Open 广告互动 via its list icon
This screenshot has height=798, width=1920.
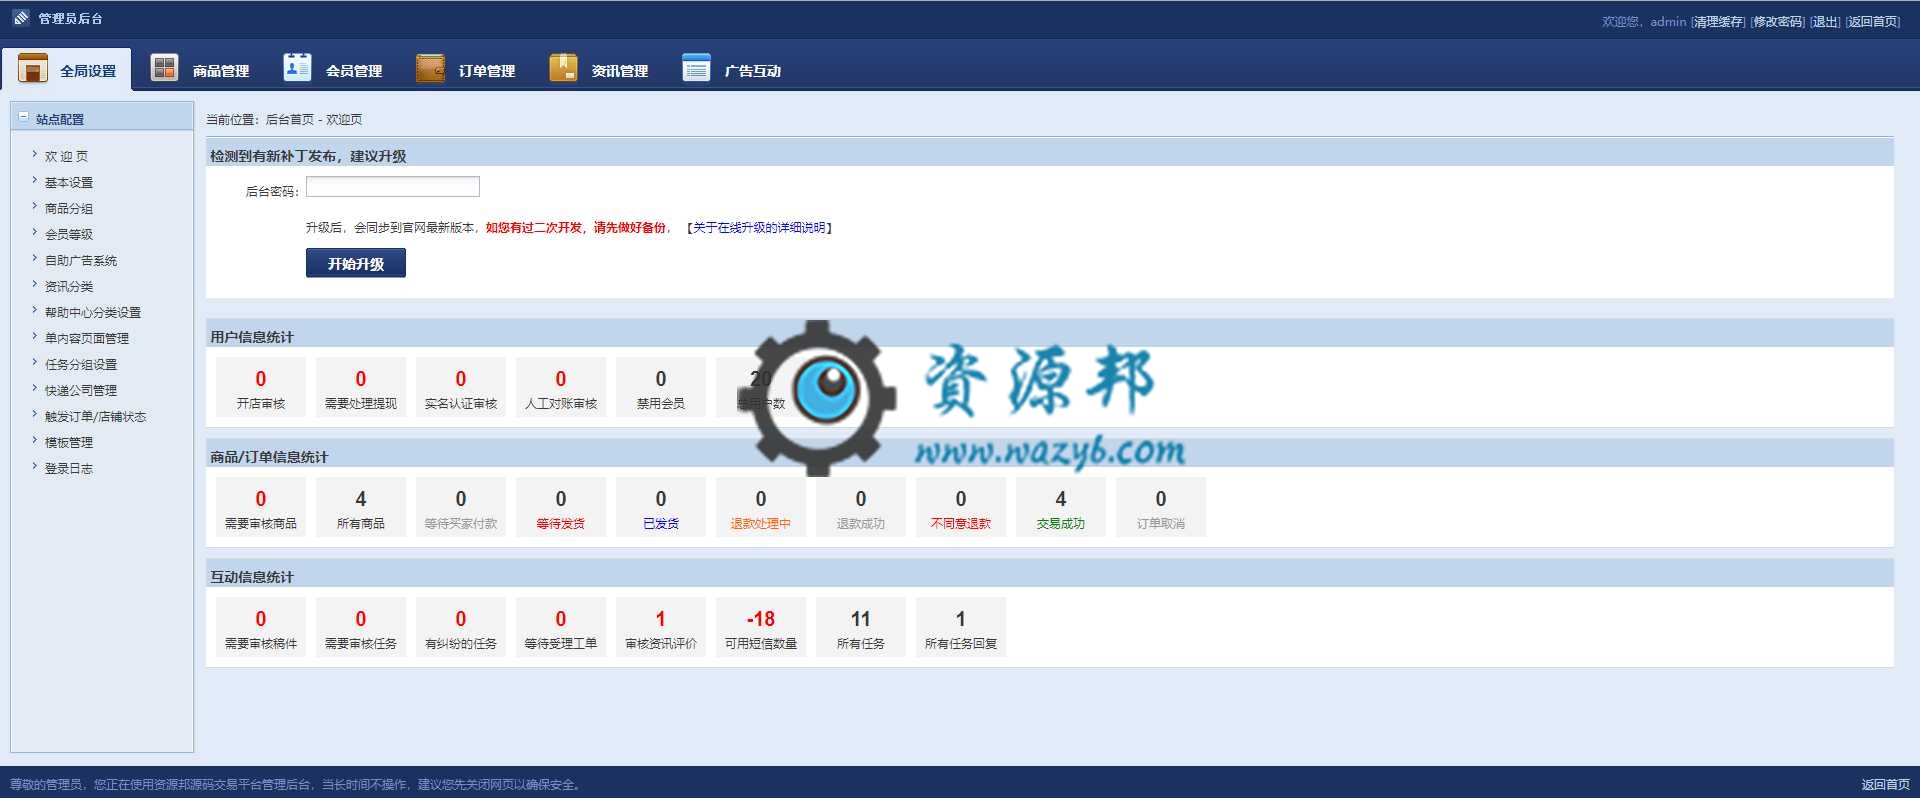pos(696,67)
